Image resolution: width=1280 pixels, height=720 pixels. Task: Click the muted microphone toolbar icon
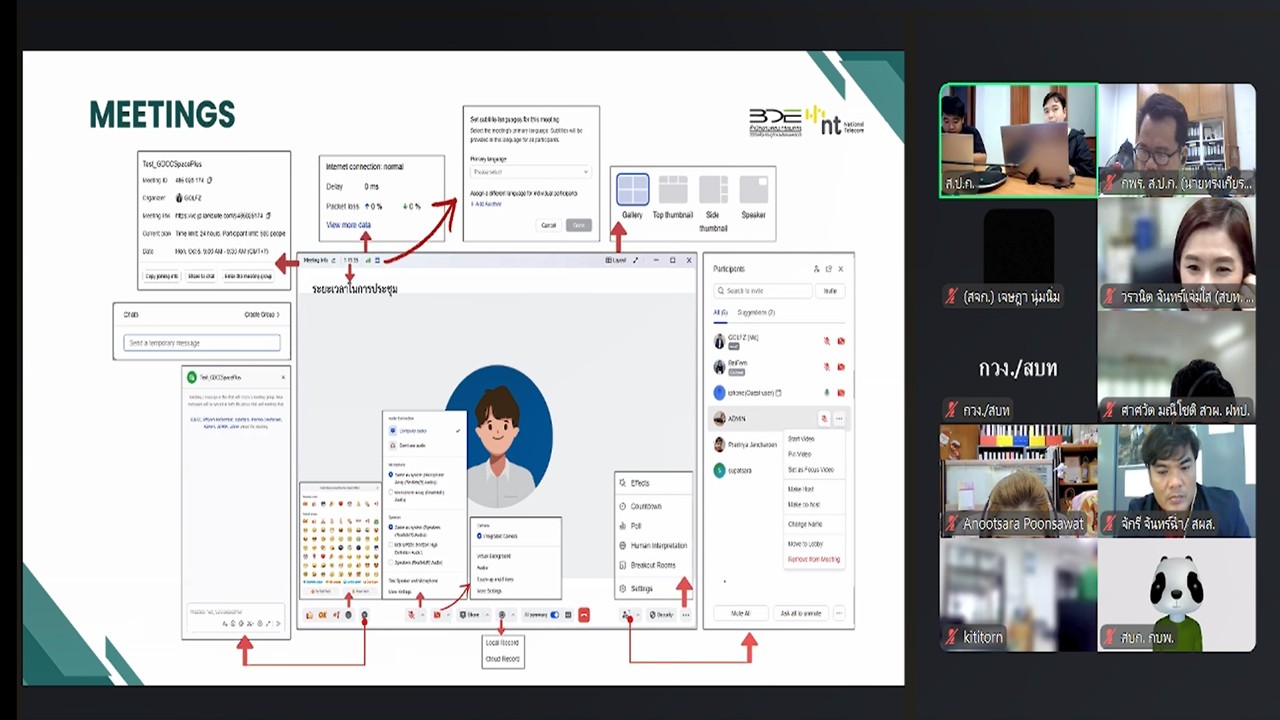point(411,615)
